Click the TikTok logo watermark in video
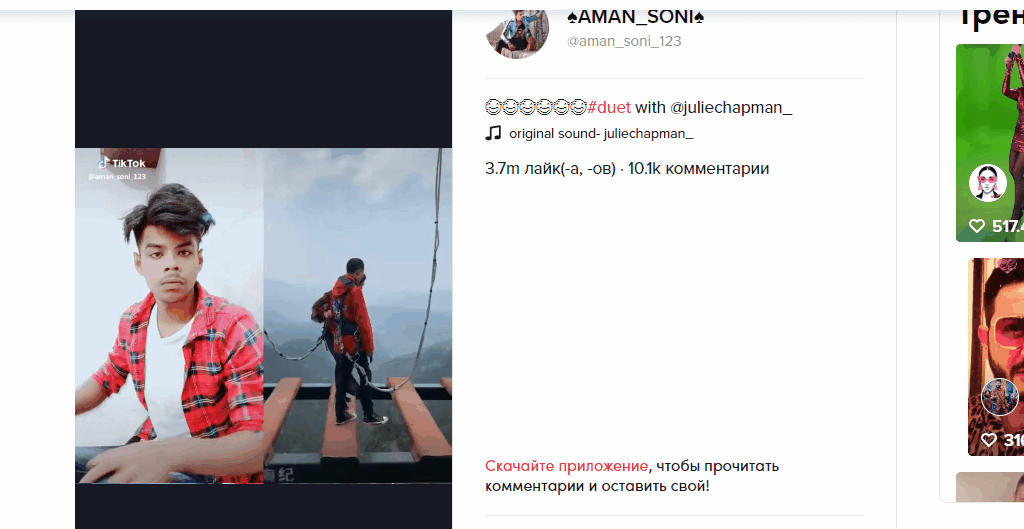The image size is (1024, 529). (x=121, y=163)
